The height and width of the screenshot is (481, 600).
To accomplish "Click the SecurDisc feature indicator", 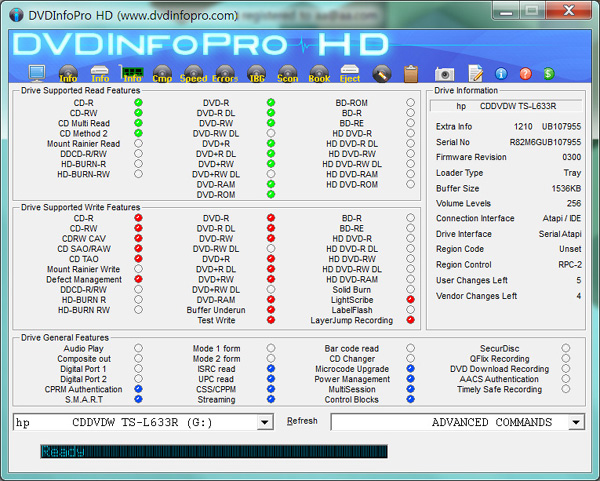I will point(566,348).
